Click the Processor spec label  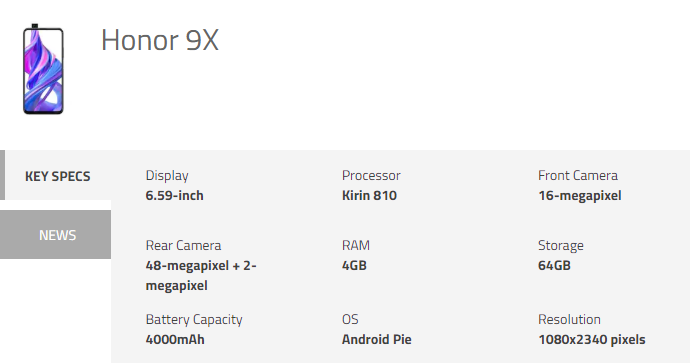click(371, 175)
